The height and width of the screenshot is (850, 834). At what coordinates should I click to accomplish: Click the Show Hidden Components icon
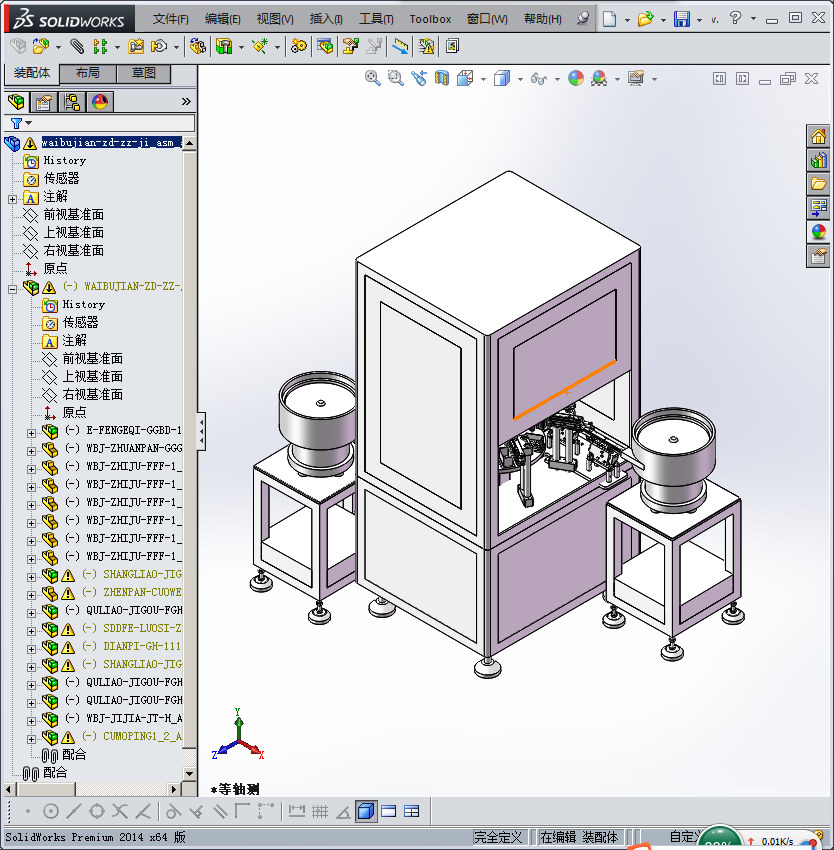coord(198,47)
